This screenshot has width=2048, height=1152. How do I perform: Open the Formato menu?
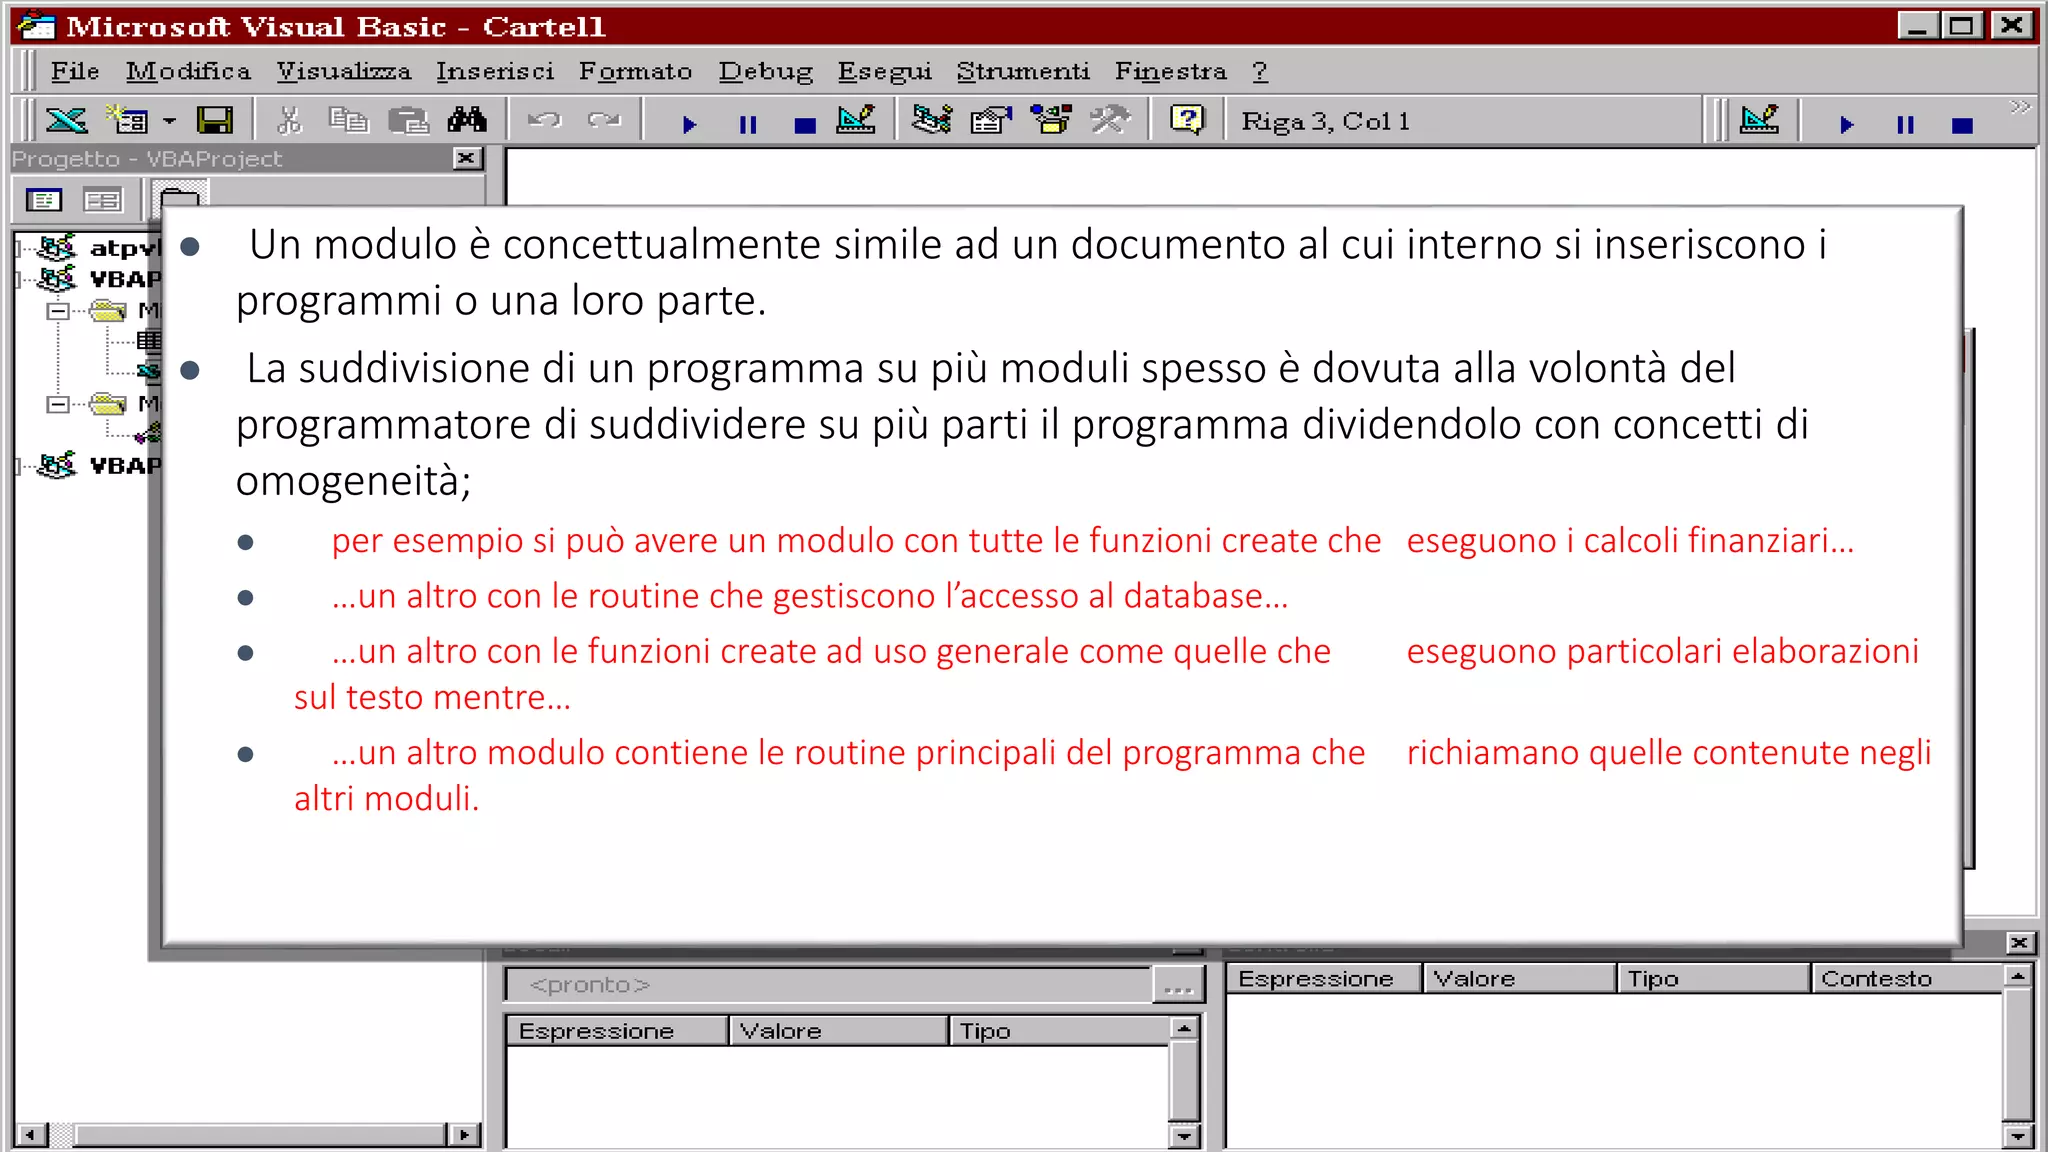pyautogui.click(x=636, y=71)
